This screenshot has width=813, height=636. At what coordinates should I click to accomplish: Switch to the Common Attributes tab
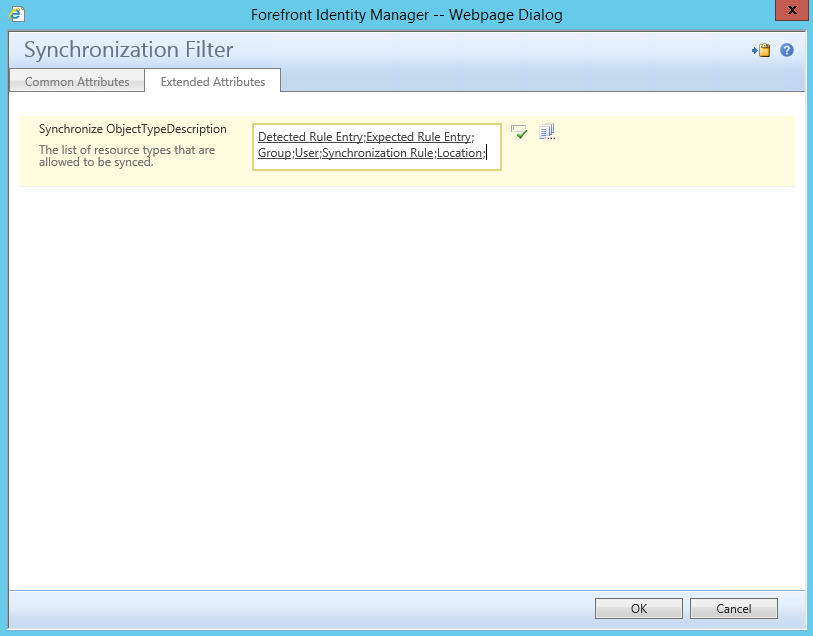pos(77,81)
